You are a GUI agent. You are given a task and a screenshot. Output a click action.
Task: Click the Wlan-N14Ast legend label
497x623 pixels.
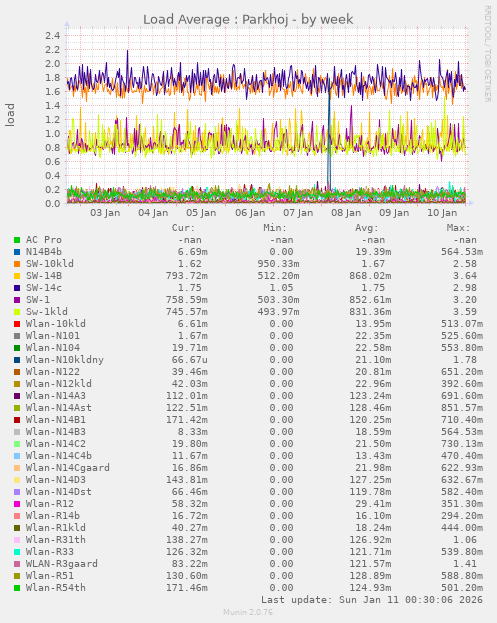[x=59, y=408]
